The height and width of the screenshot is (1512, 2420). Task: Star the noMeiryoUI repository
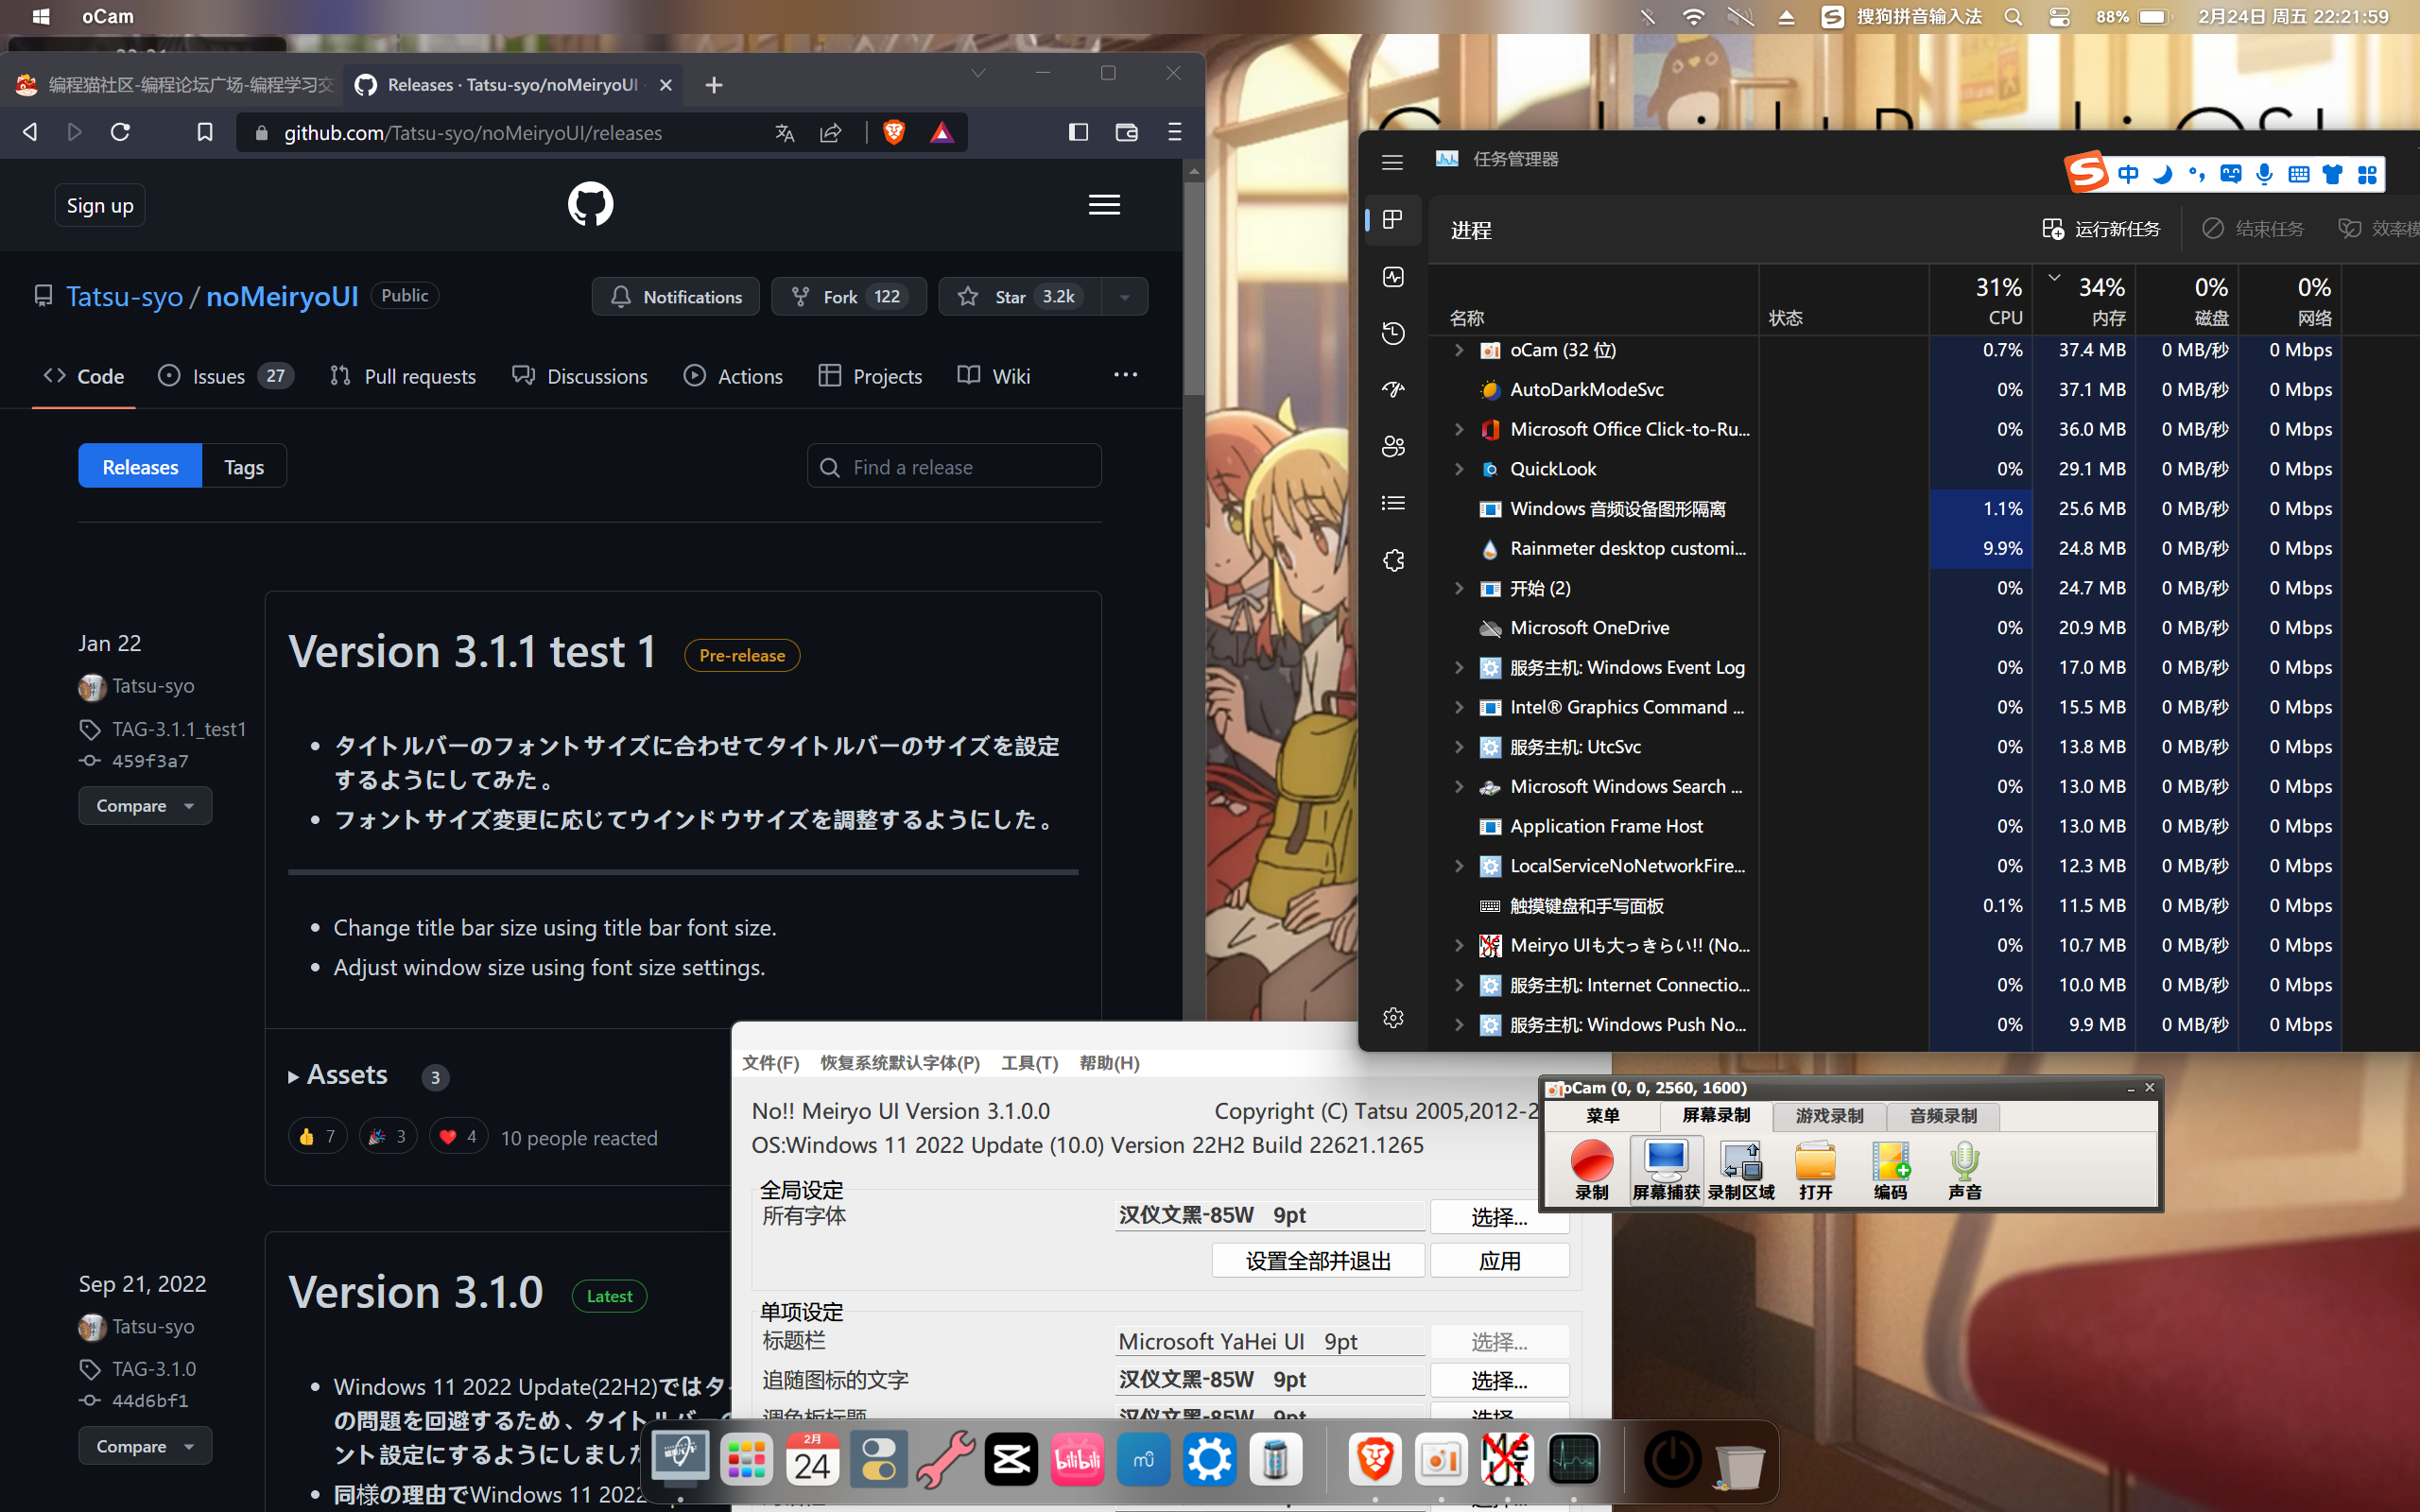(1019, 297)
